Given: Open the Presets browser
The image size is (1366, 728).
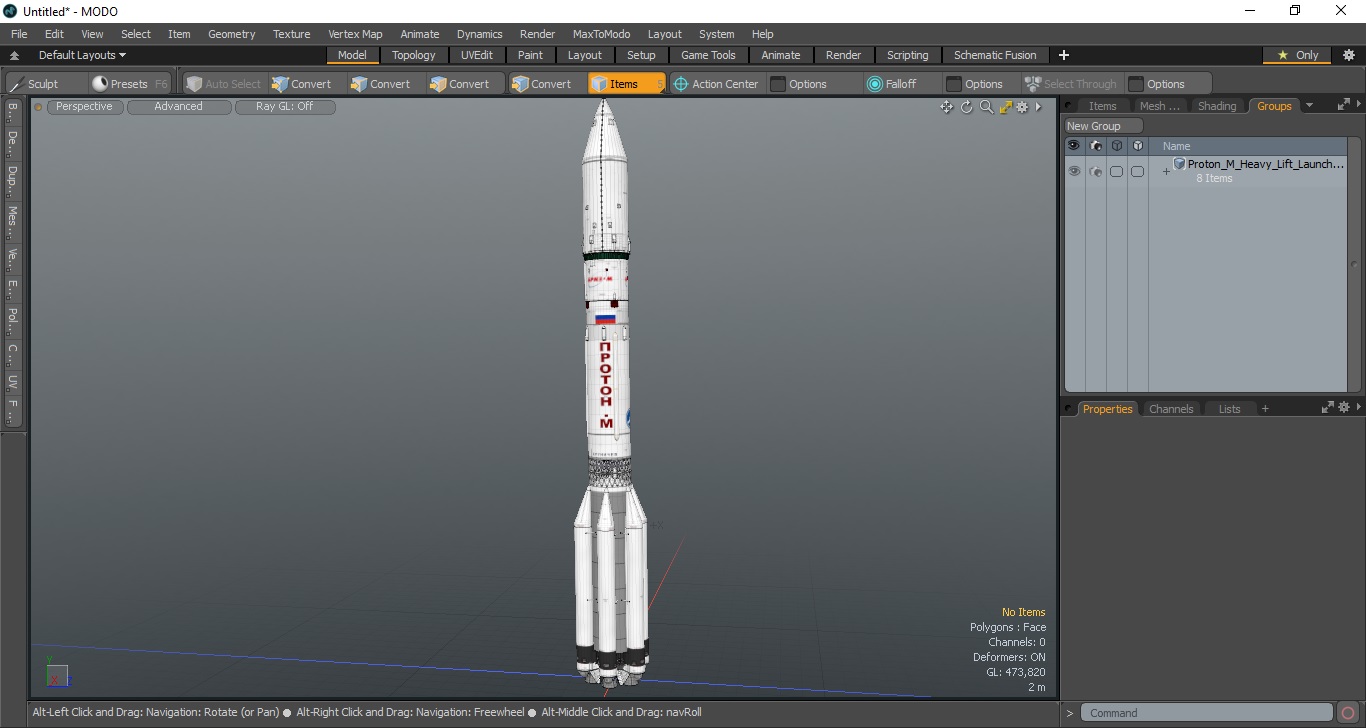Looking at the screenshot, I should (128, 84).
